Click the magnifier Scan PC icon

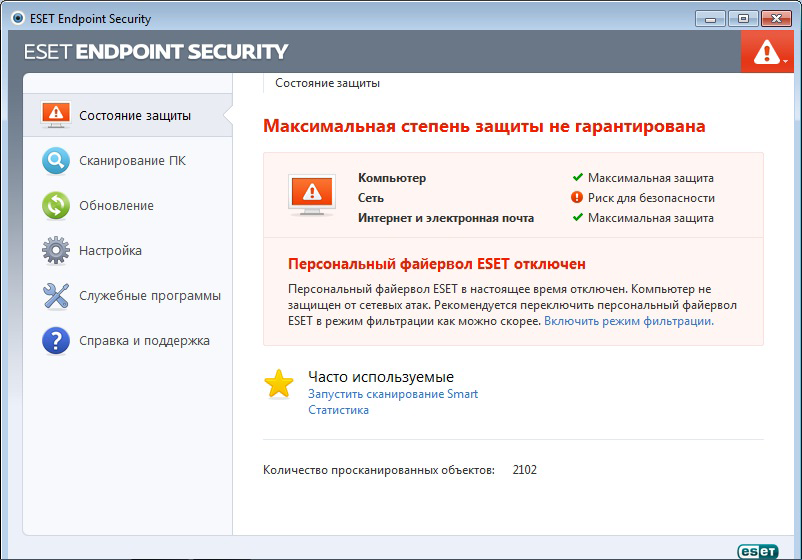[x=56, y=160]
